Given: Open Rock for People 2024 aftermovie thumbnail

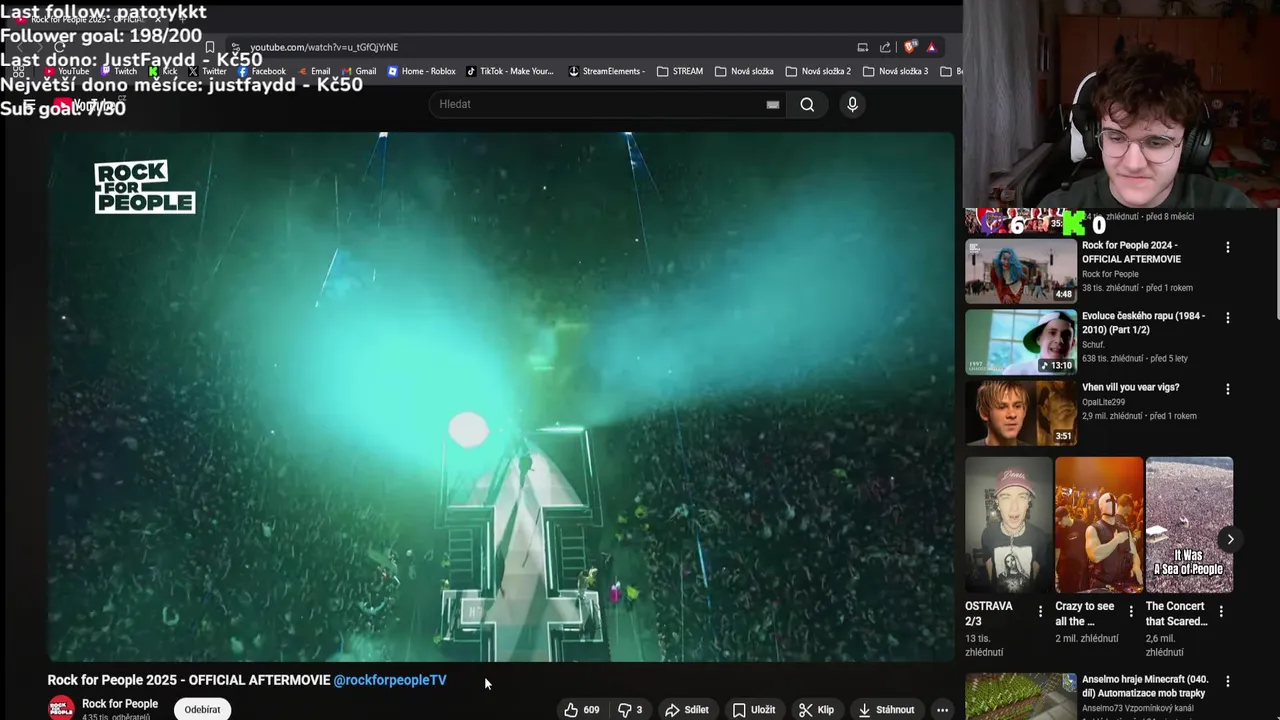Looking at the screenshot, I should pyautogui.click(x=1021, y=271).
